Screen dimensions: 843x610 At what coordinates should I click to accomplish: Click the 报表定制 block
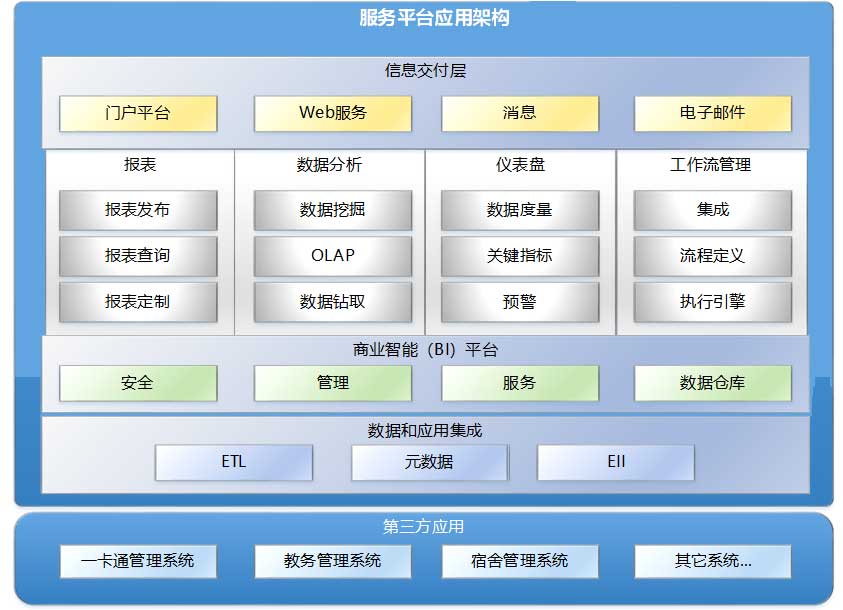click(x=138, y=303)
